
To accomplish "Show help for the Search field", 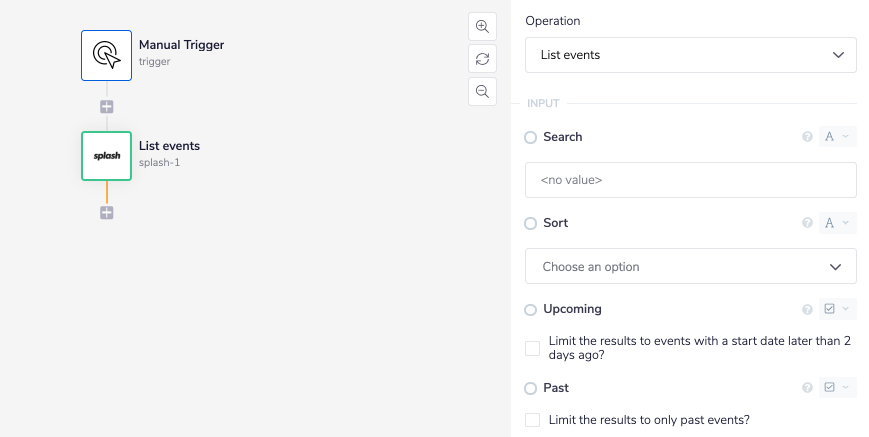I will tap(807, 137).
